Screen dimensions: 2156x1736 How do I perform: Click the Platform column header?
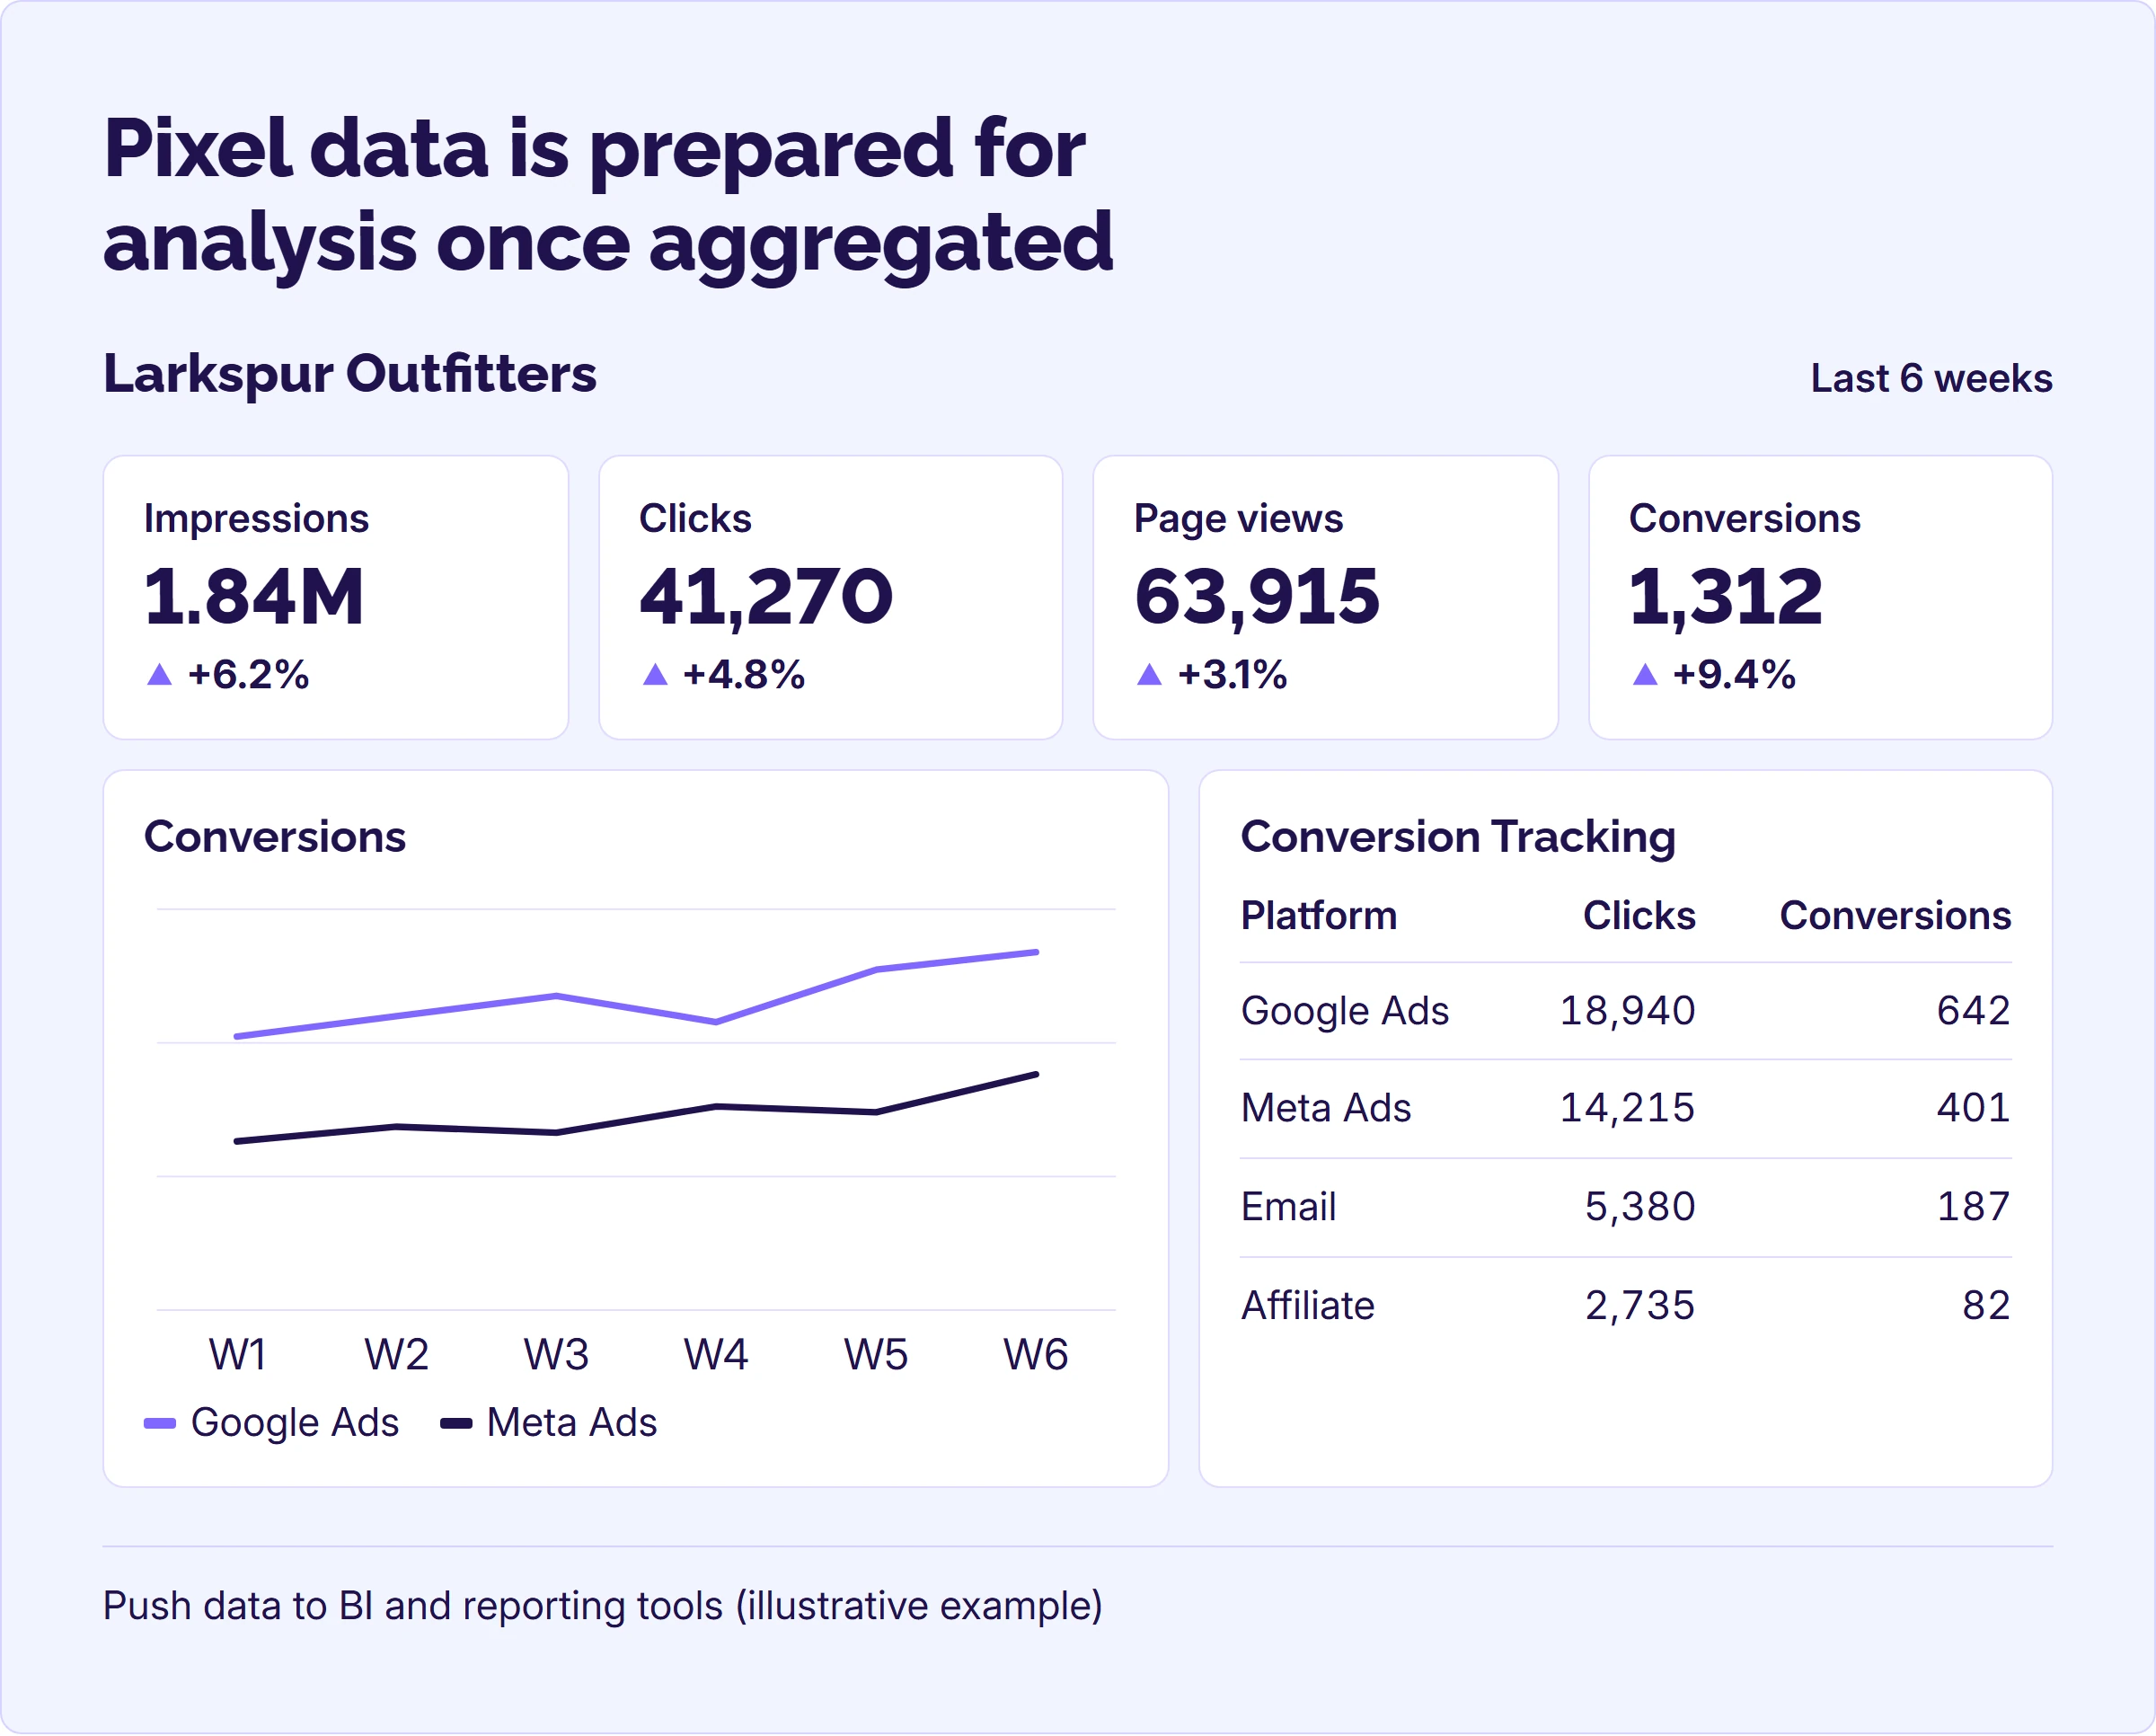tap(1318, 916)
